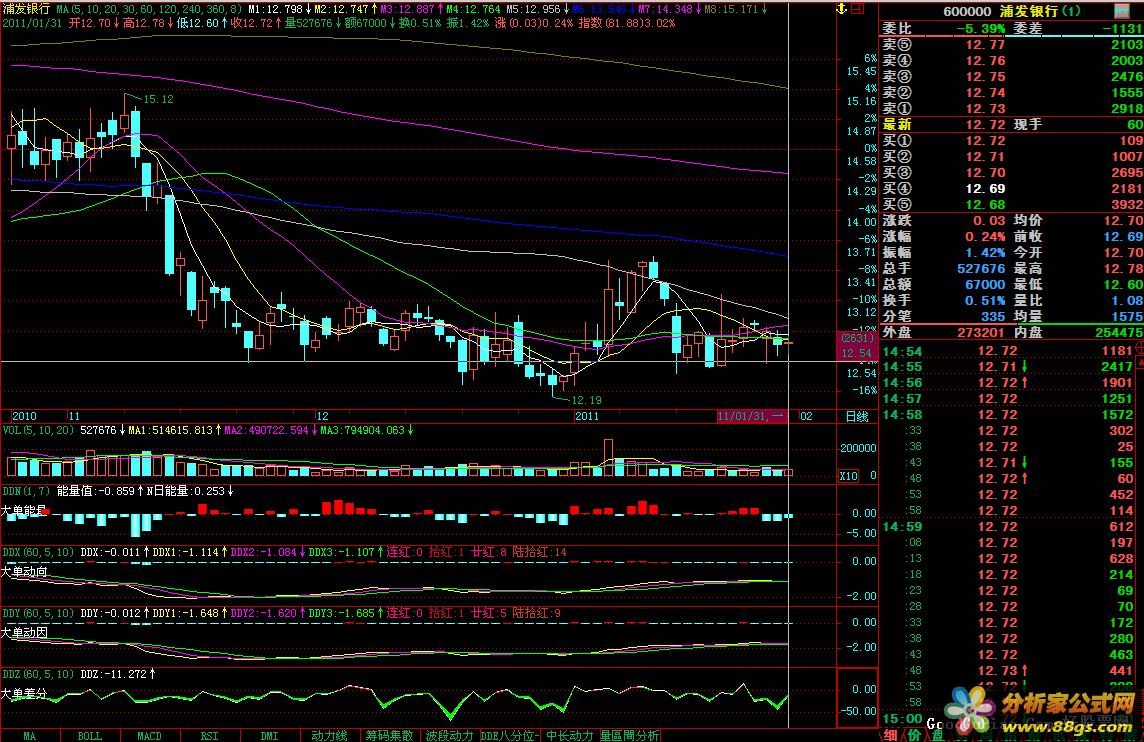
Task: Click the 大单动因 pane label
Action: 24,633
